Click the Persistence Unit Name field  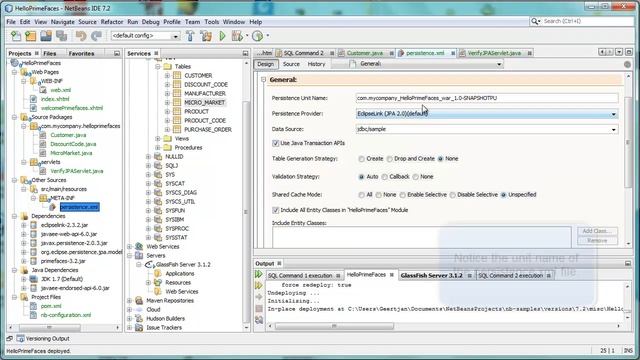click(487, 98)
